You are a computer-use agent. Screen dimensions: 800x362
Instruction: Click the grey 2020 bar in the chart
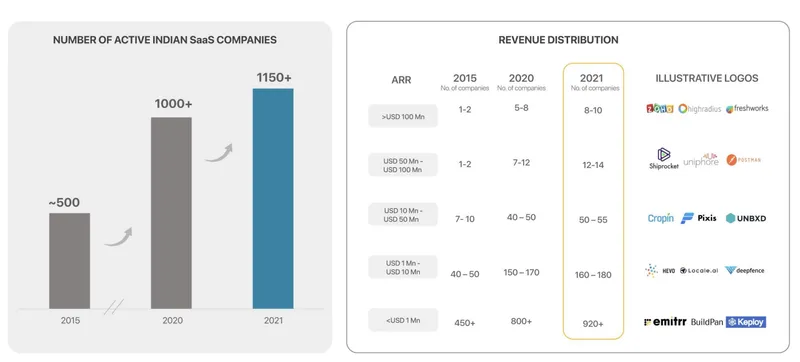pos(171,213)
